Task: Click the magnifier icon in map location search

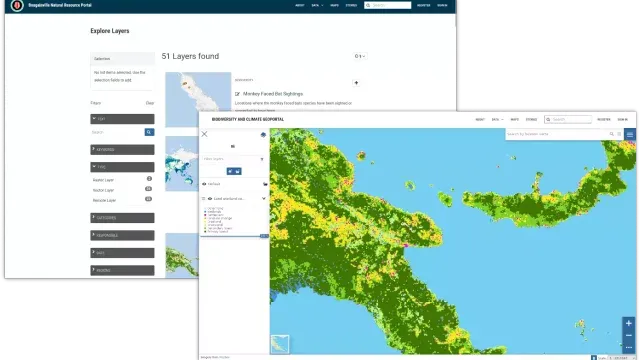Action: coord(611,134)
